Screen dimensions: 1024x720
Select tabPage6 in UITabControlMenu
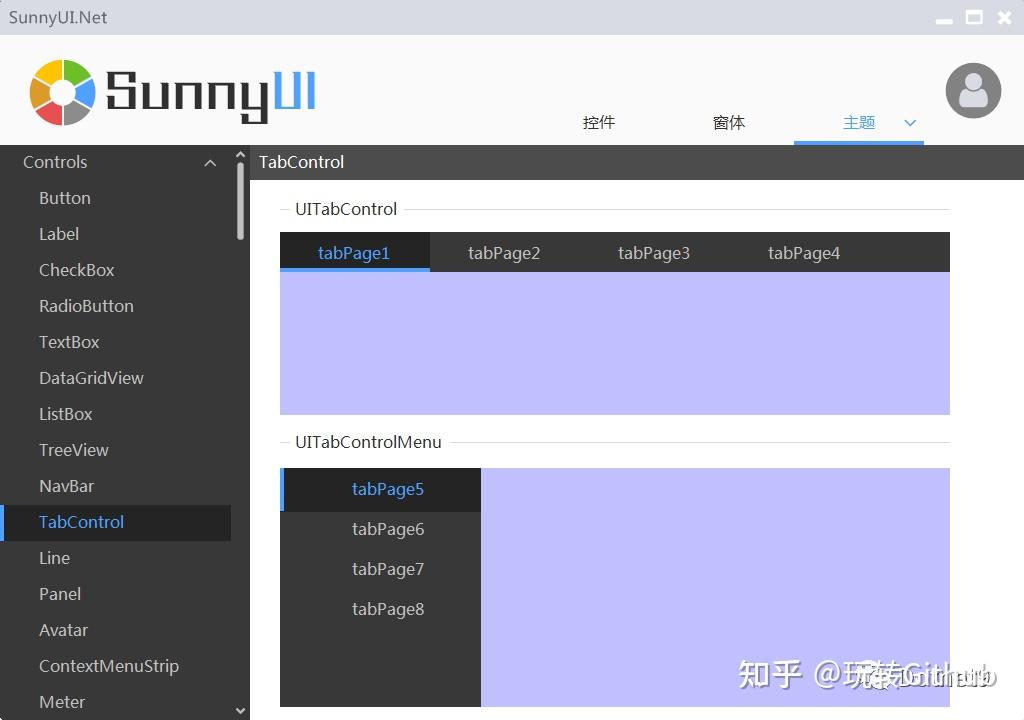(x=388, y=529)
